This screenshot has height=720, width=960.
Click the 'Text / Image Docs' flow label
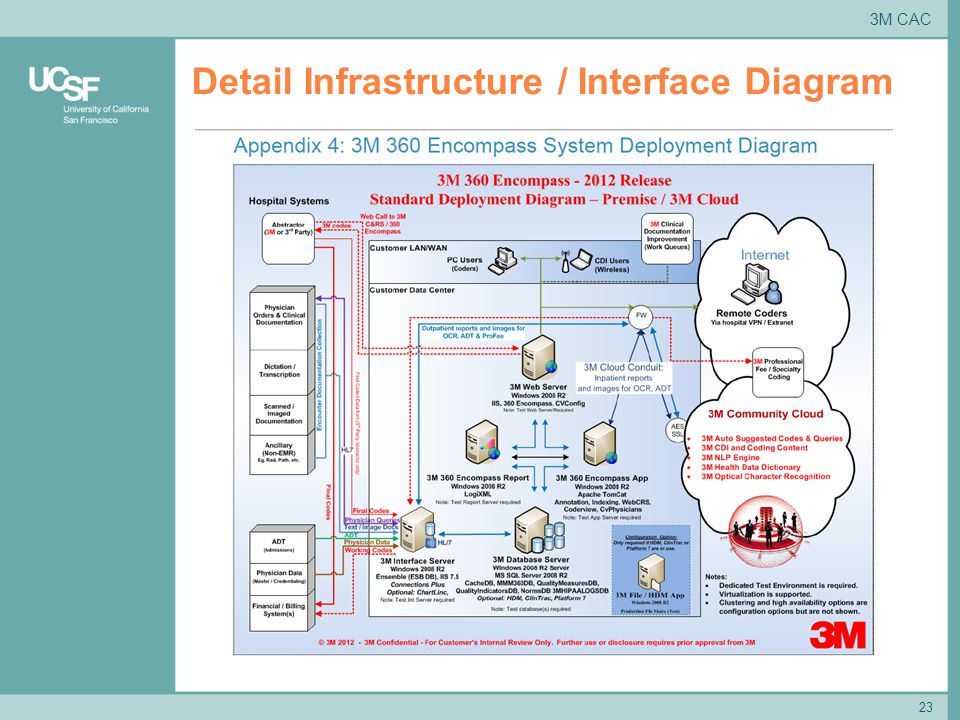371,527
